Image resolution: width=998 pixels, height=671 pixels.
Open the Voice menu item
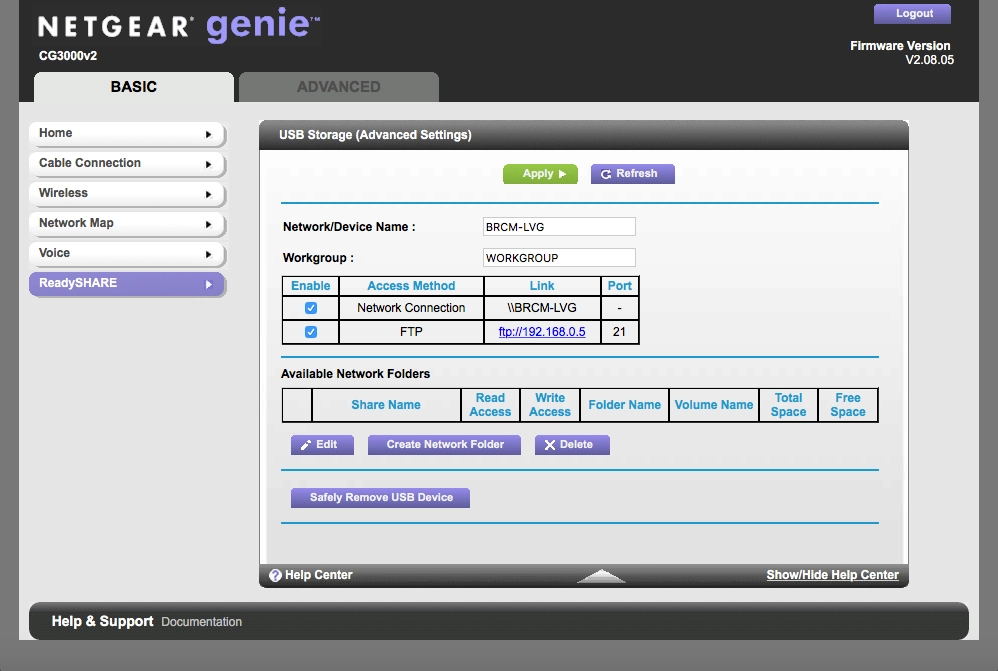127,253
